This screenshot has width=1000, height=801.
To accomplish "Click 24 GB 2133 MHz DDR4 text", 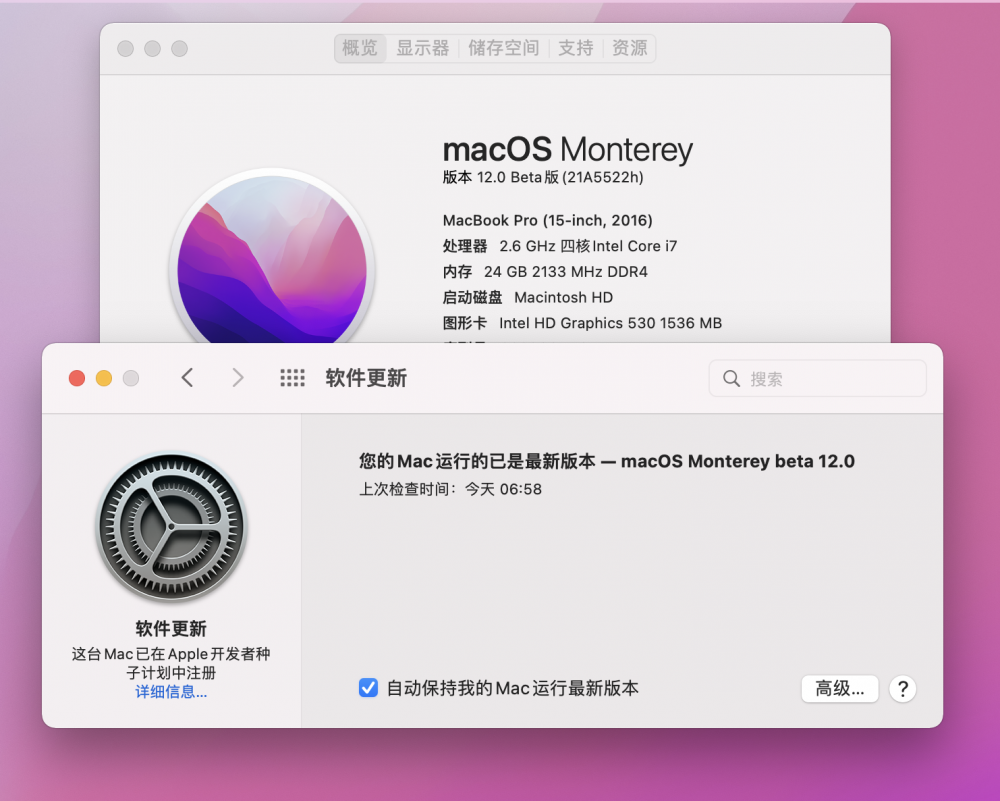I will coord(566,272).
